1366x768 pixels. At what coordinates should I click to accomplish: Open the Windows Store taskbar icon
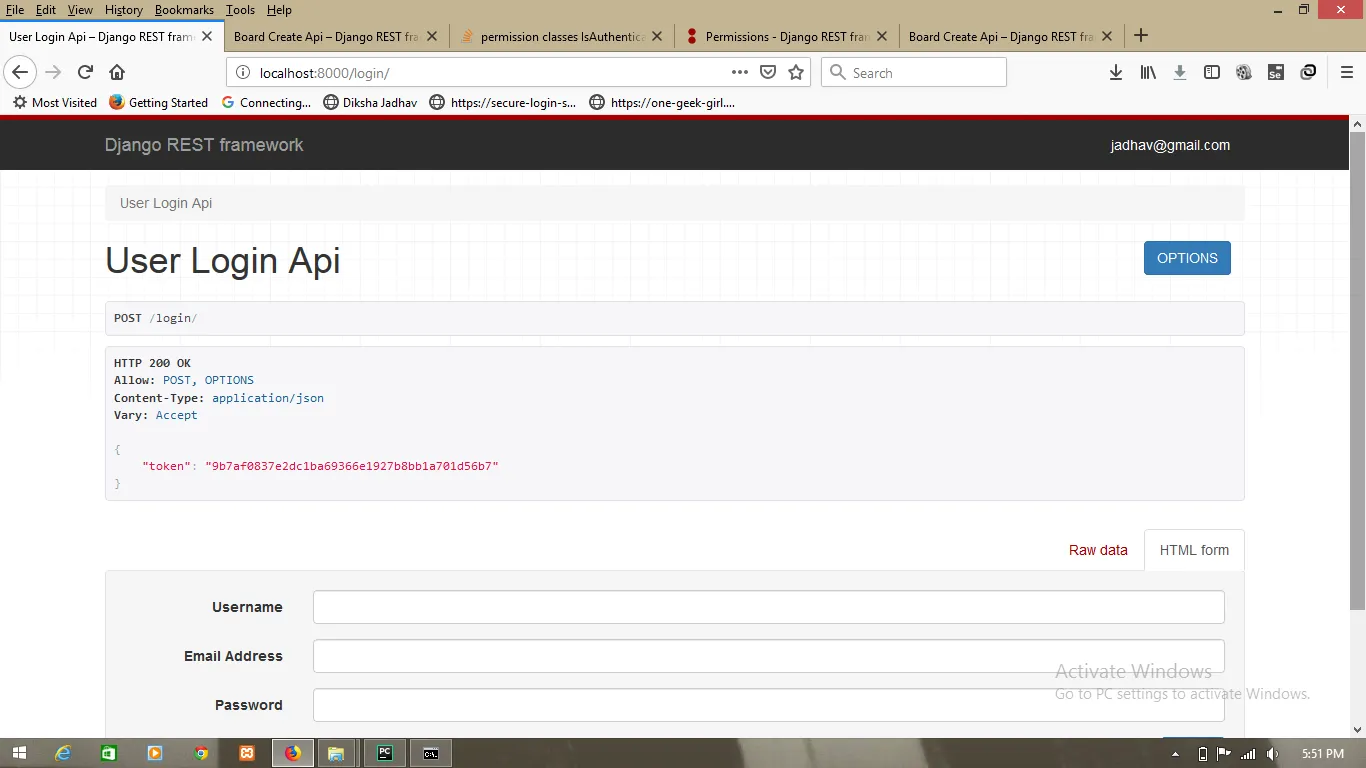[x=109, y=753]
